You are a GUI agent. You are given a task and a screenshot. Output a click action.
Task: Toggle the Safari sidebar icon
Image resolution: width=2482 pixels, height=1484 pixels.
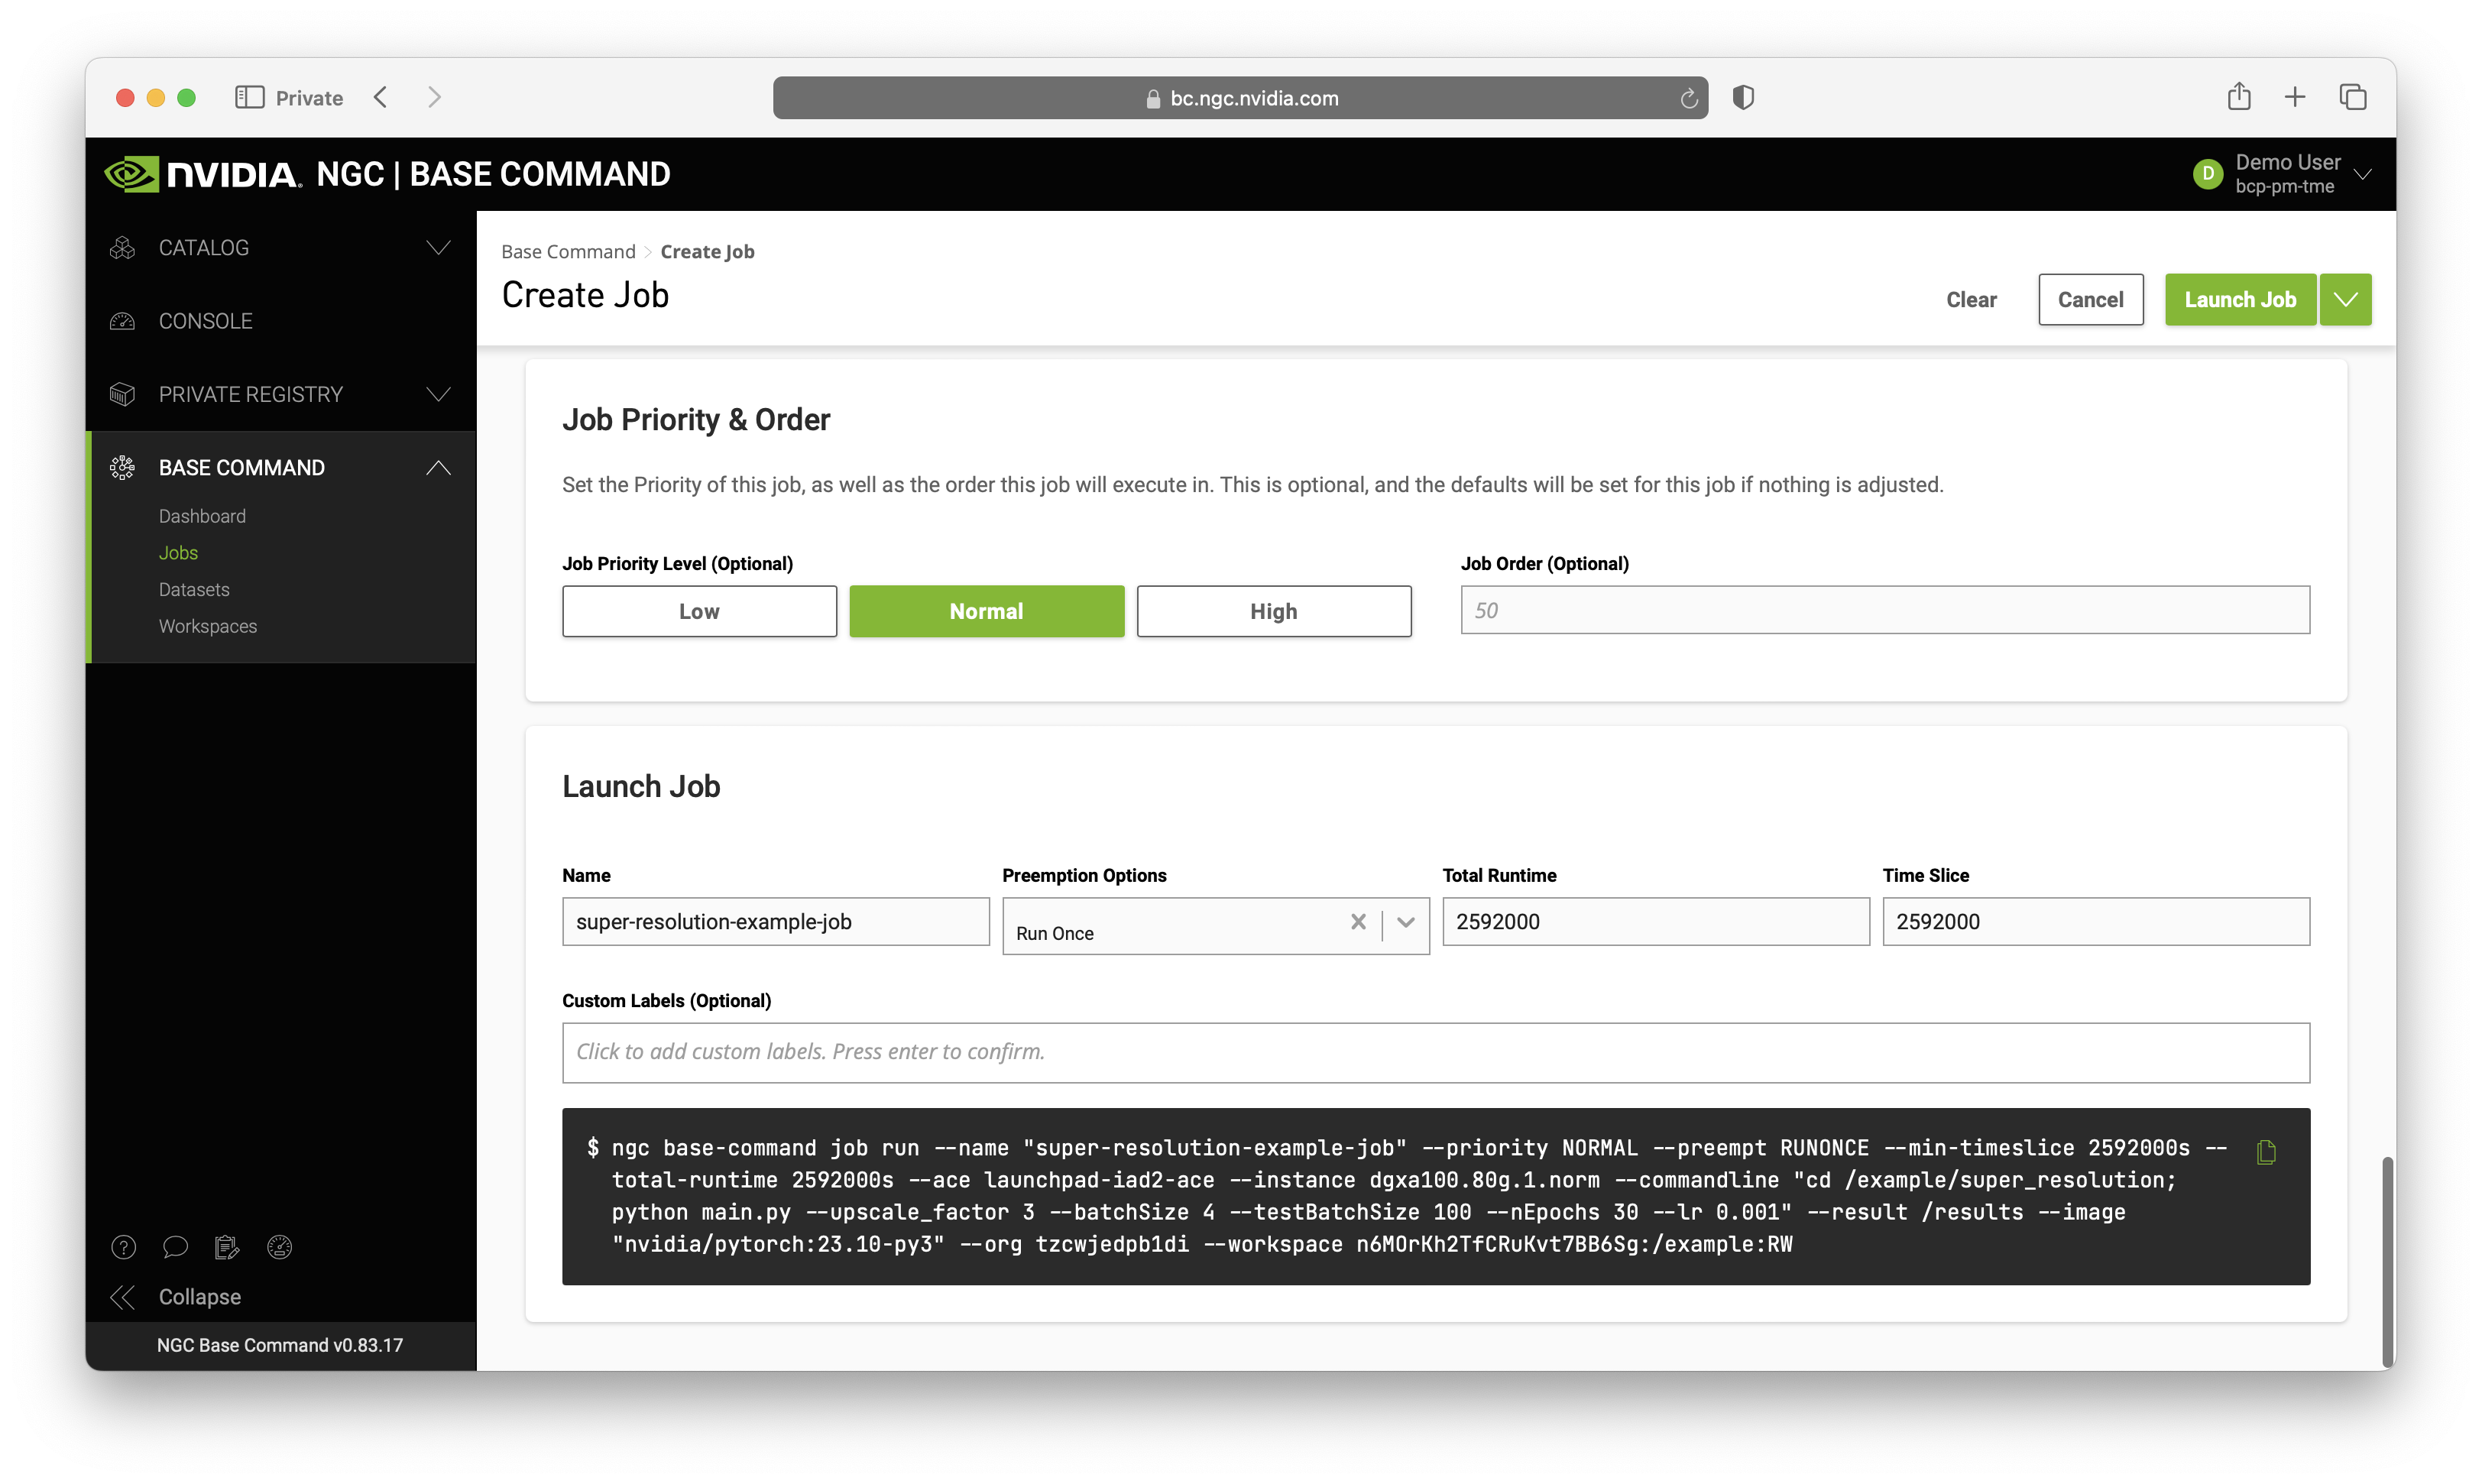(249, 97)
